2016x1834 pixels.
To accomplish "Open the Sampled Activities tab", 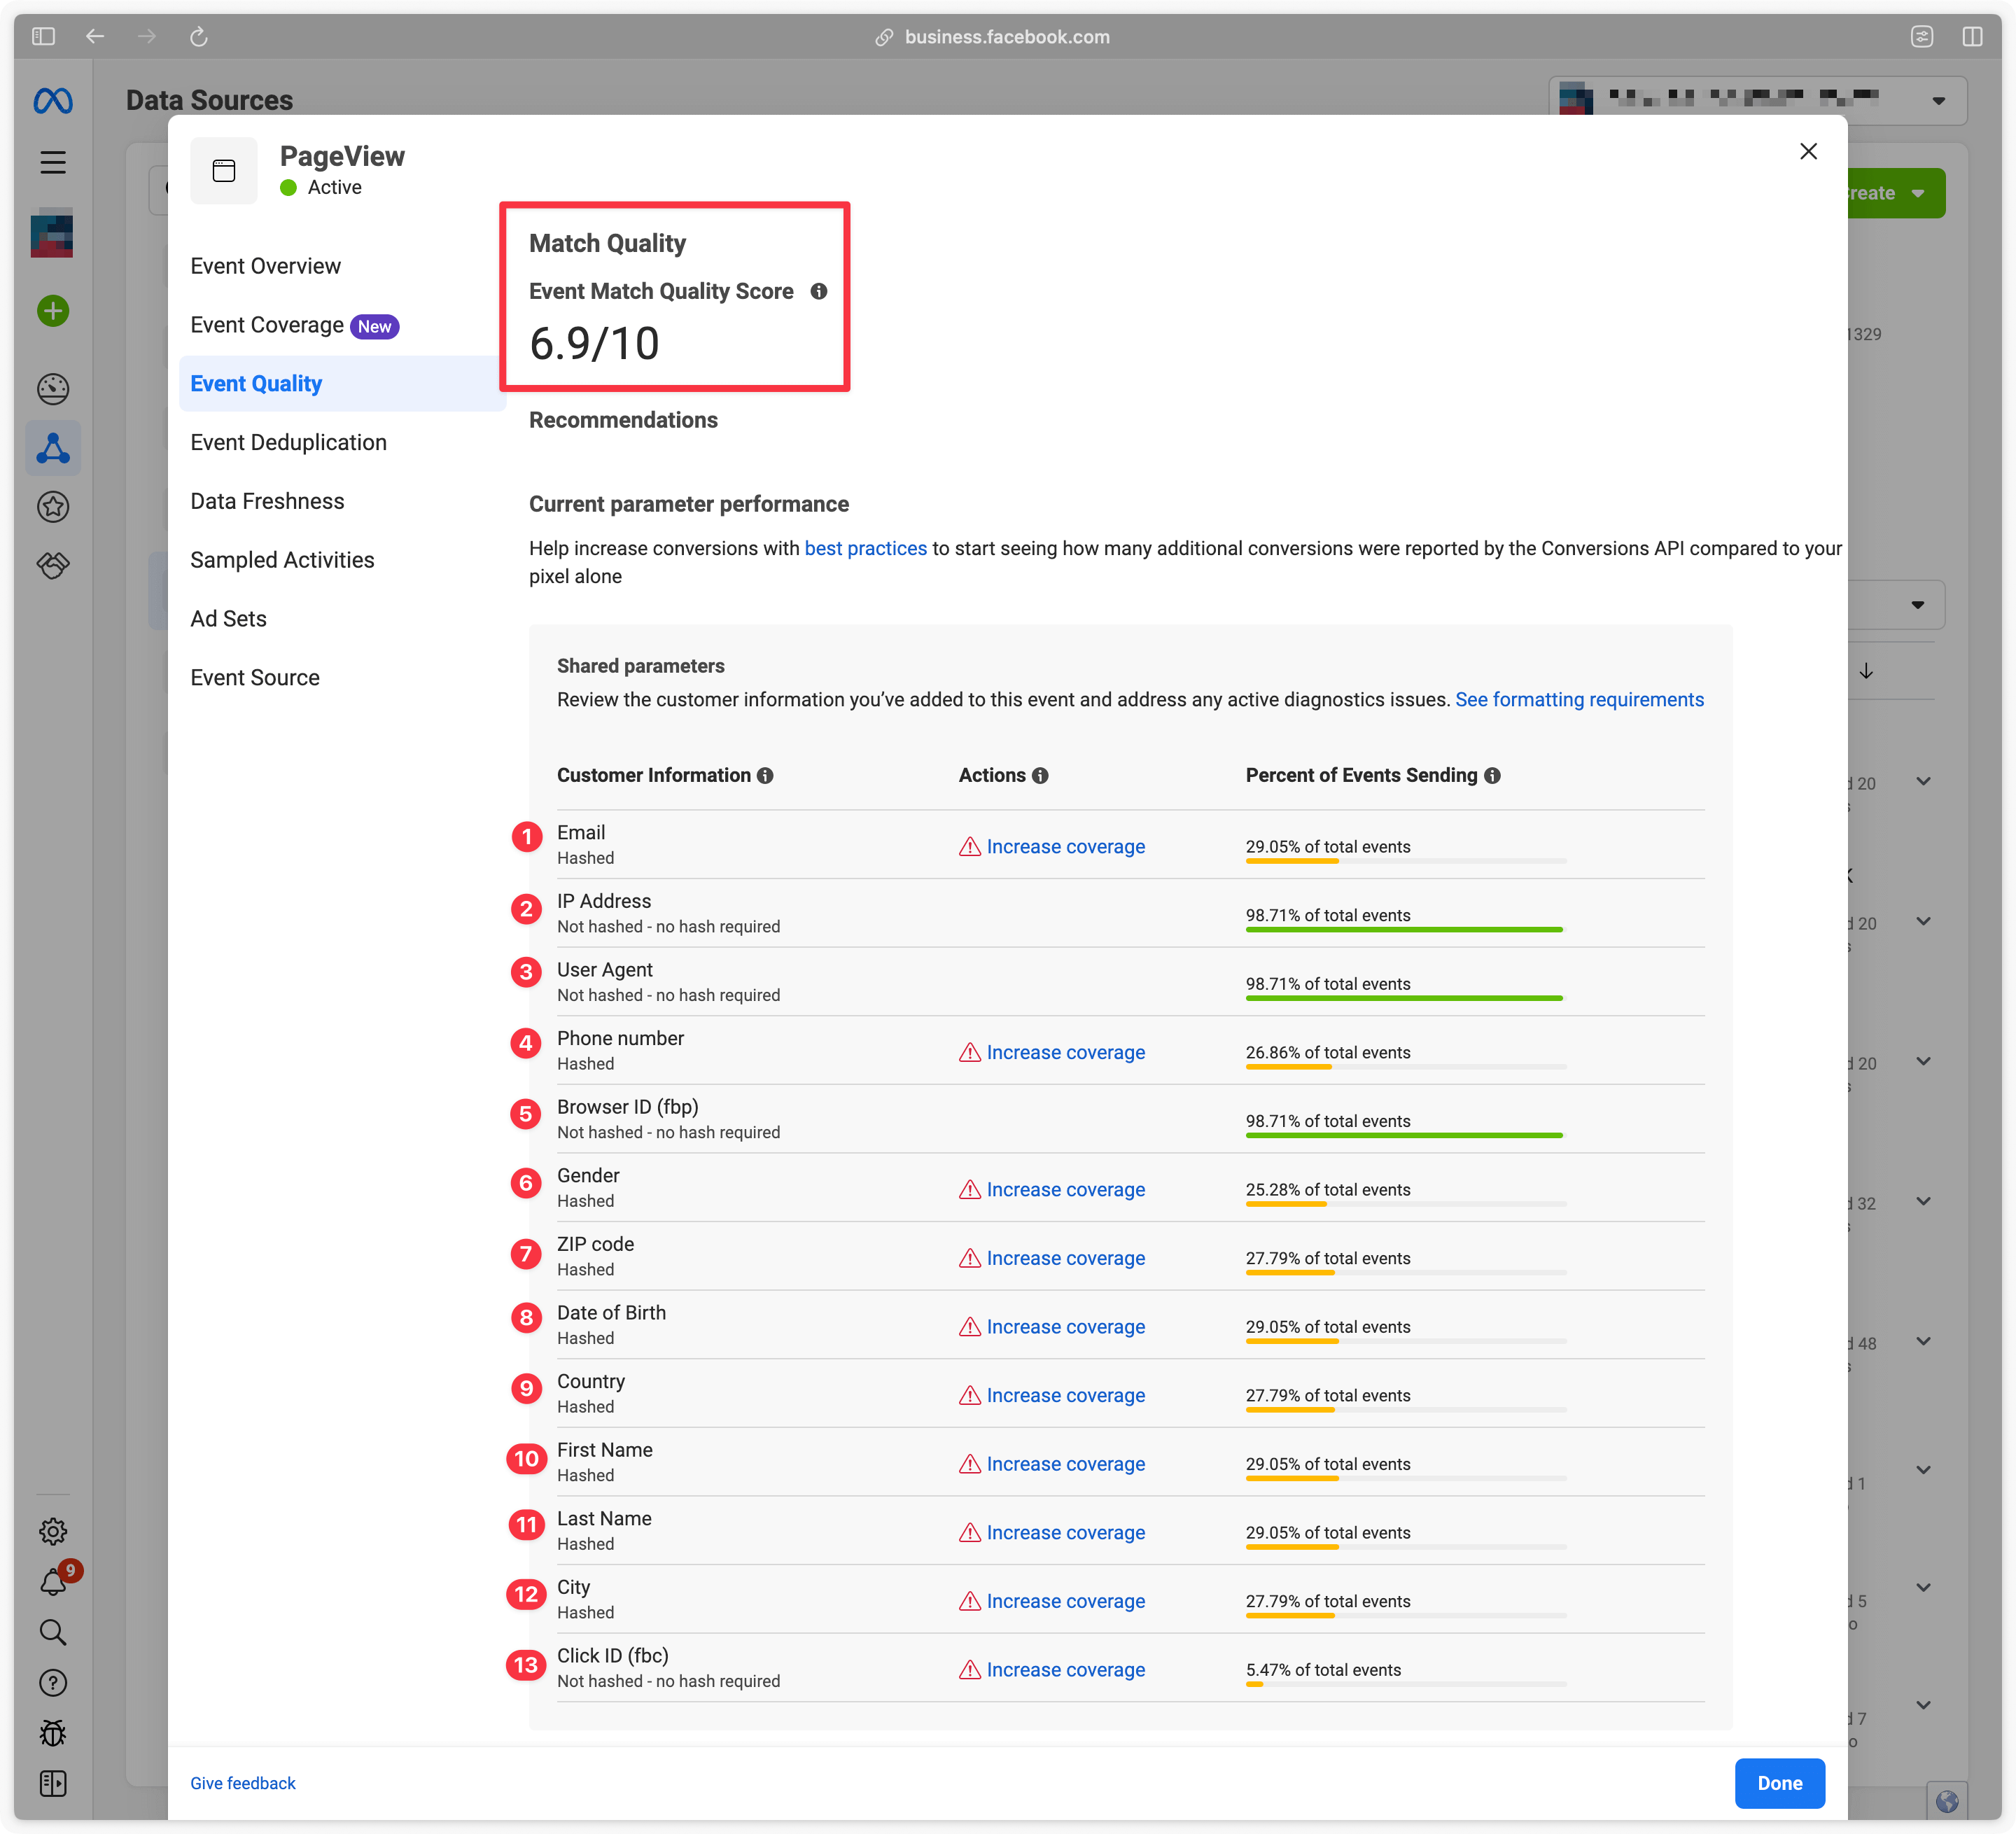I will coord(282,561).
